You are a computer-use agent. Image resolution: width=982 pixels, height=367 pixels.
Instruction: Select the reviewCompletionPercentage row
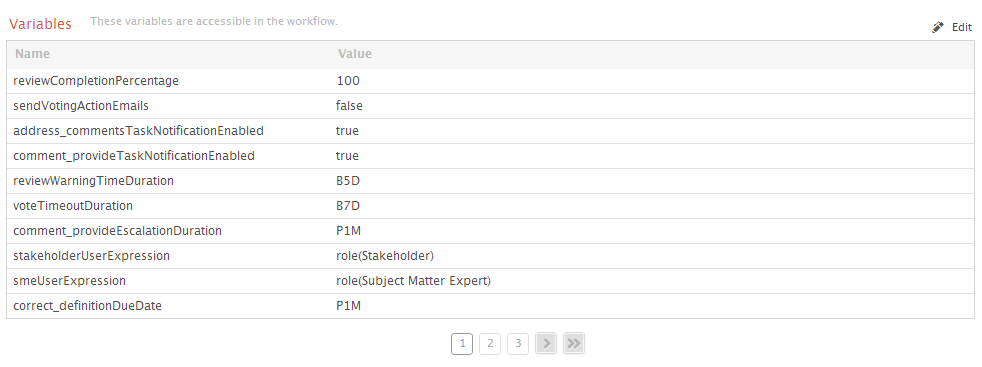(490, 81)
